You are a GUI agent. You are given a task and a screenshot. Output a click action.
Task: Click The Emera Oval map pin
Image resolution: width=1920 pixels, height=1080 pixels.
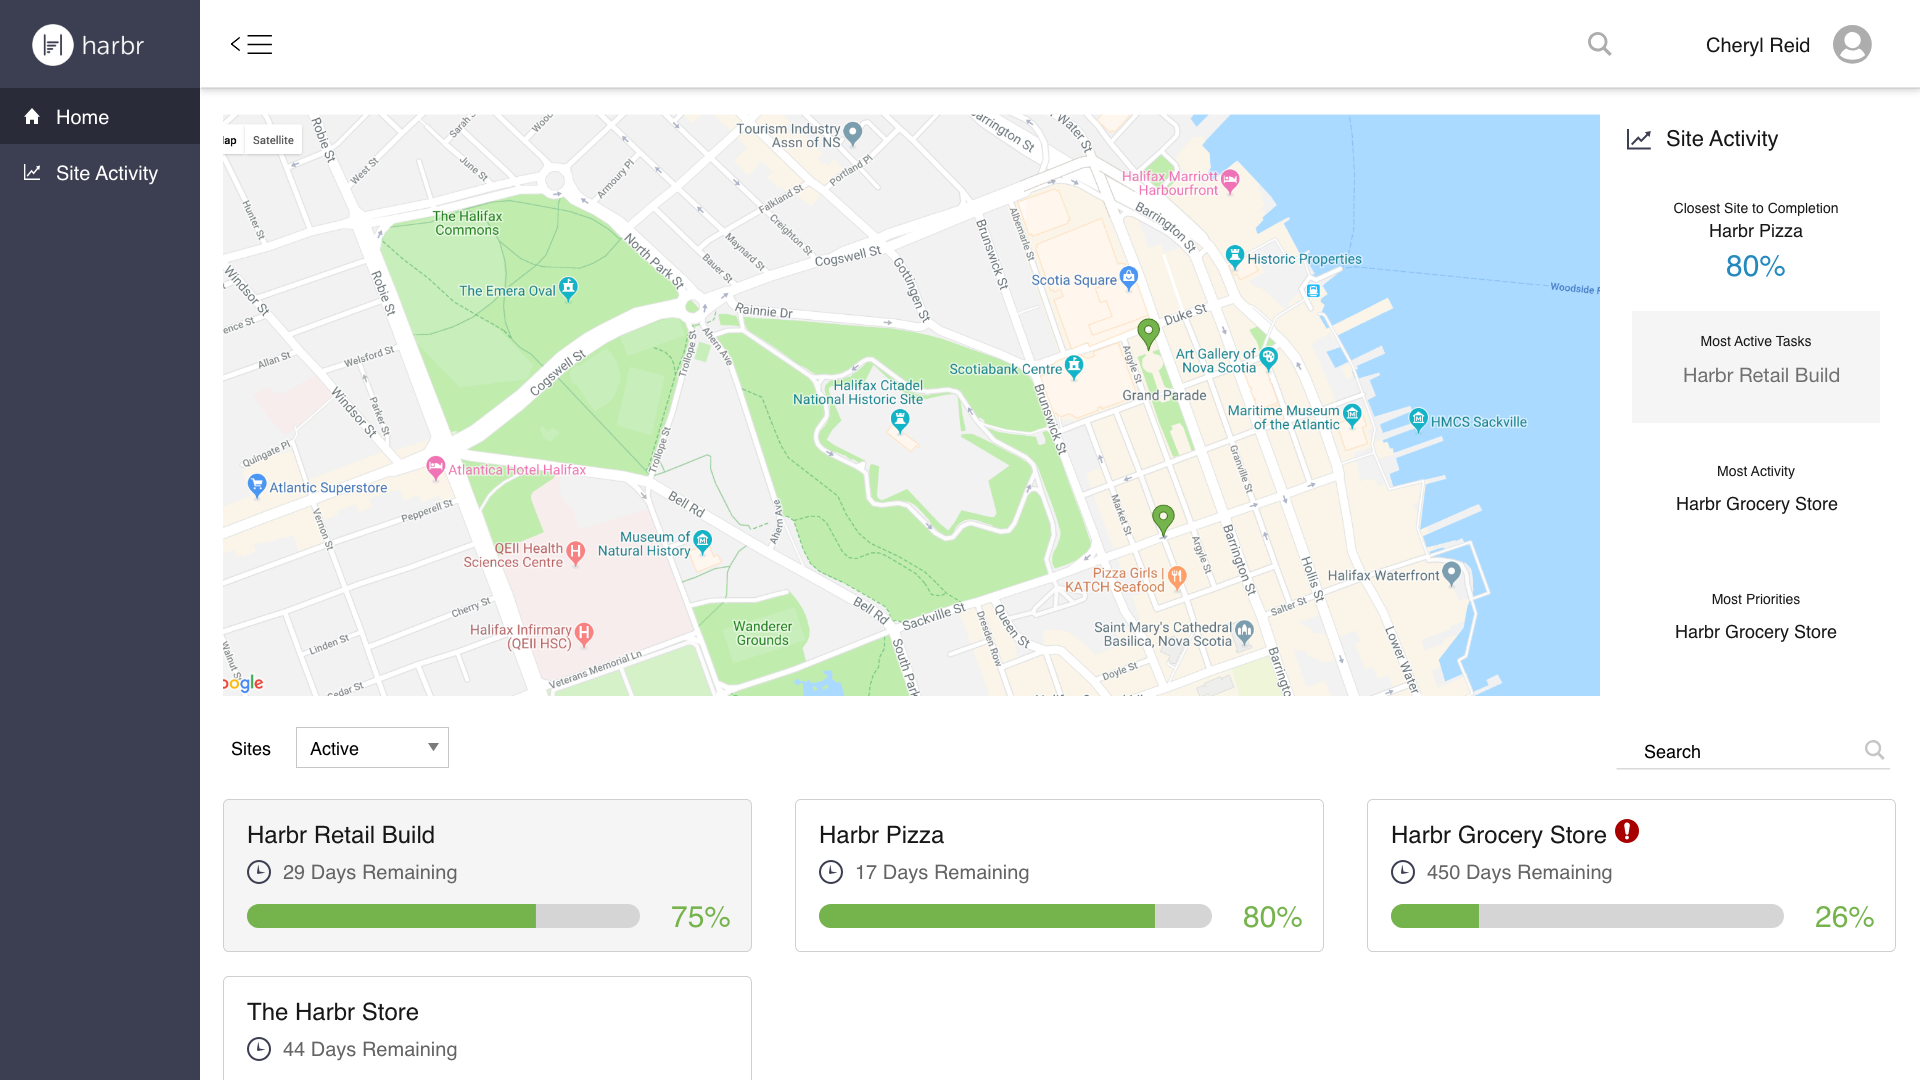click(x=568, y=289)
